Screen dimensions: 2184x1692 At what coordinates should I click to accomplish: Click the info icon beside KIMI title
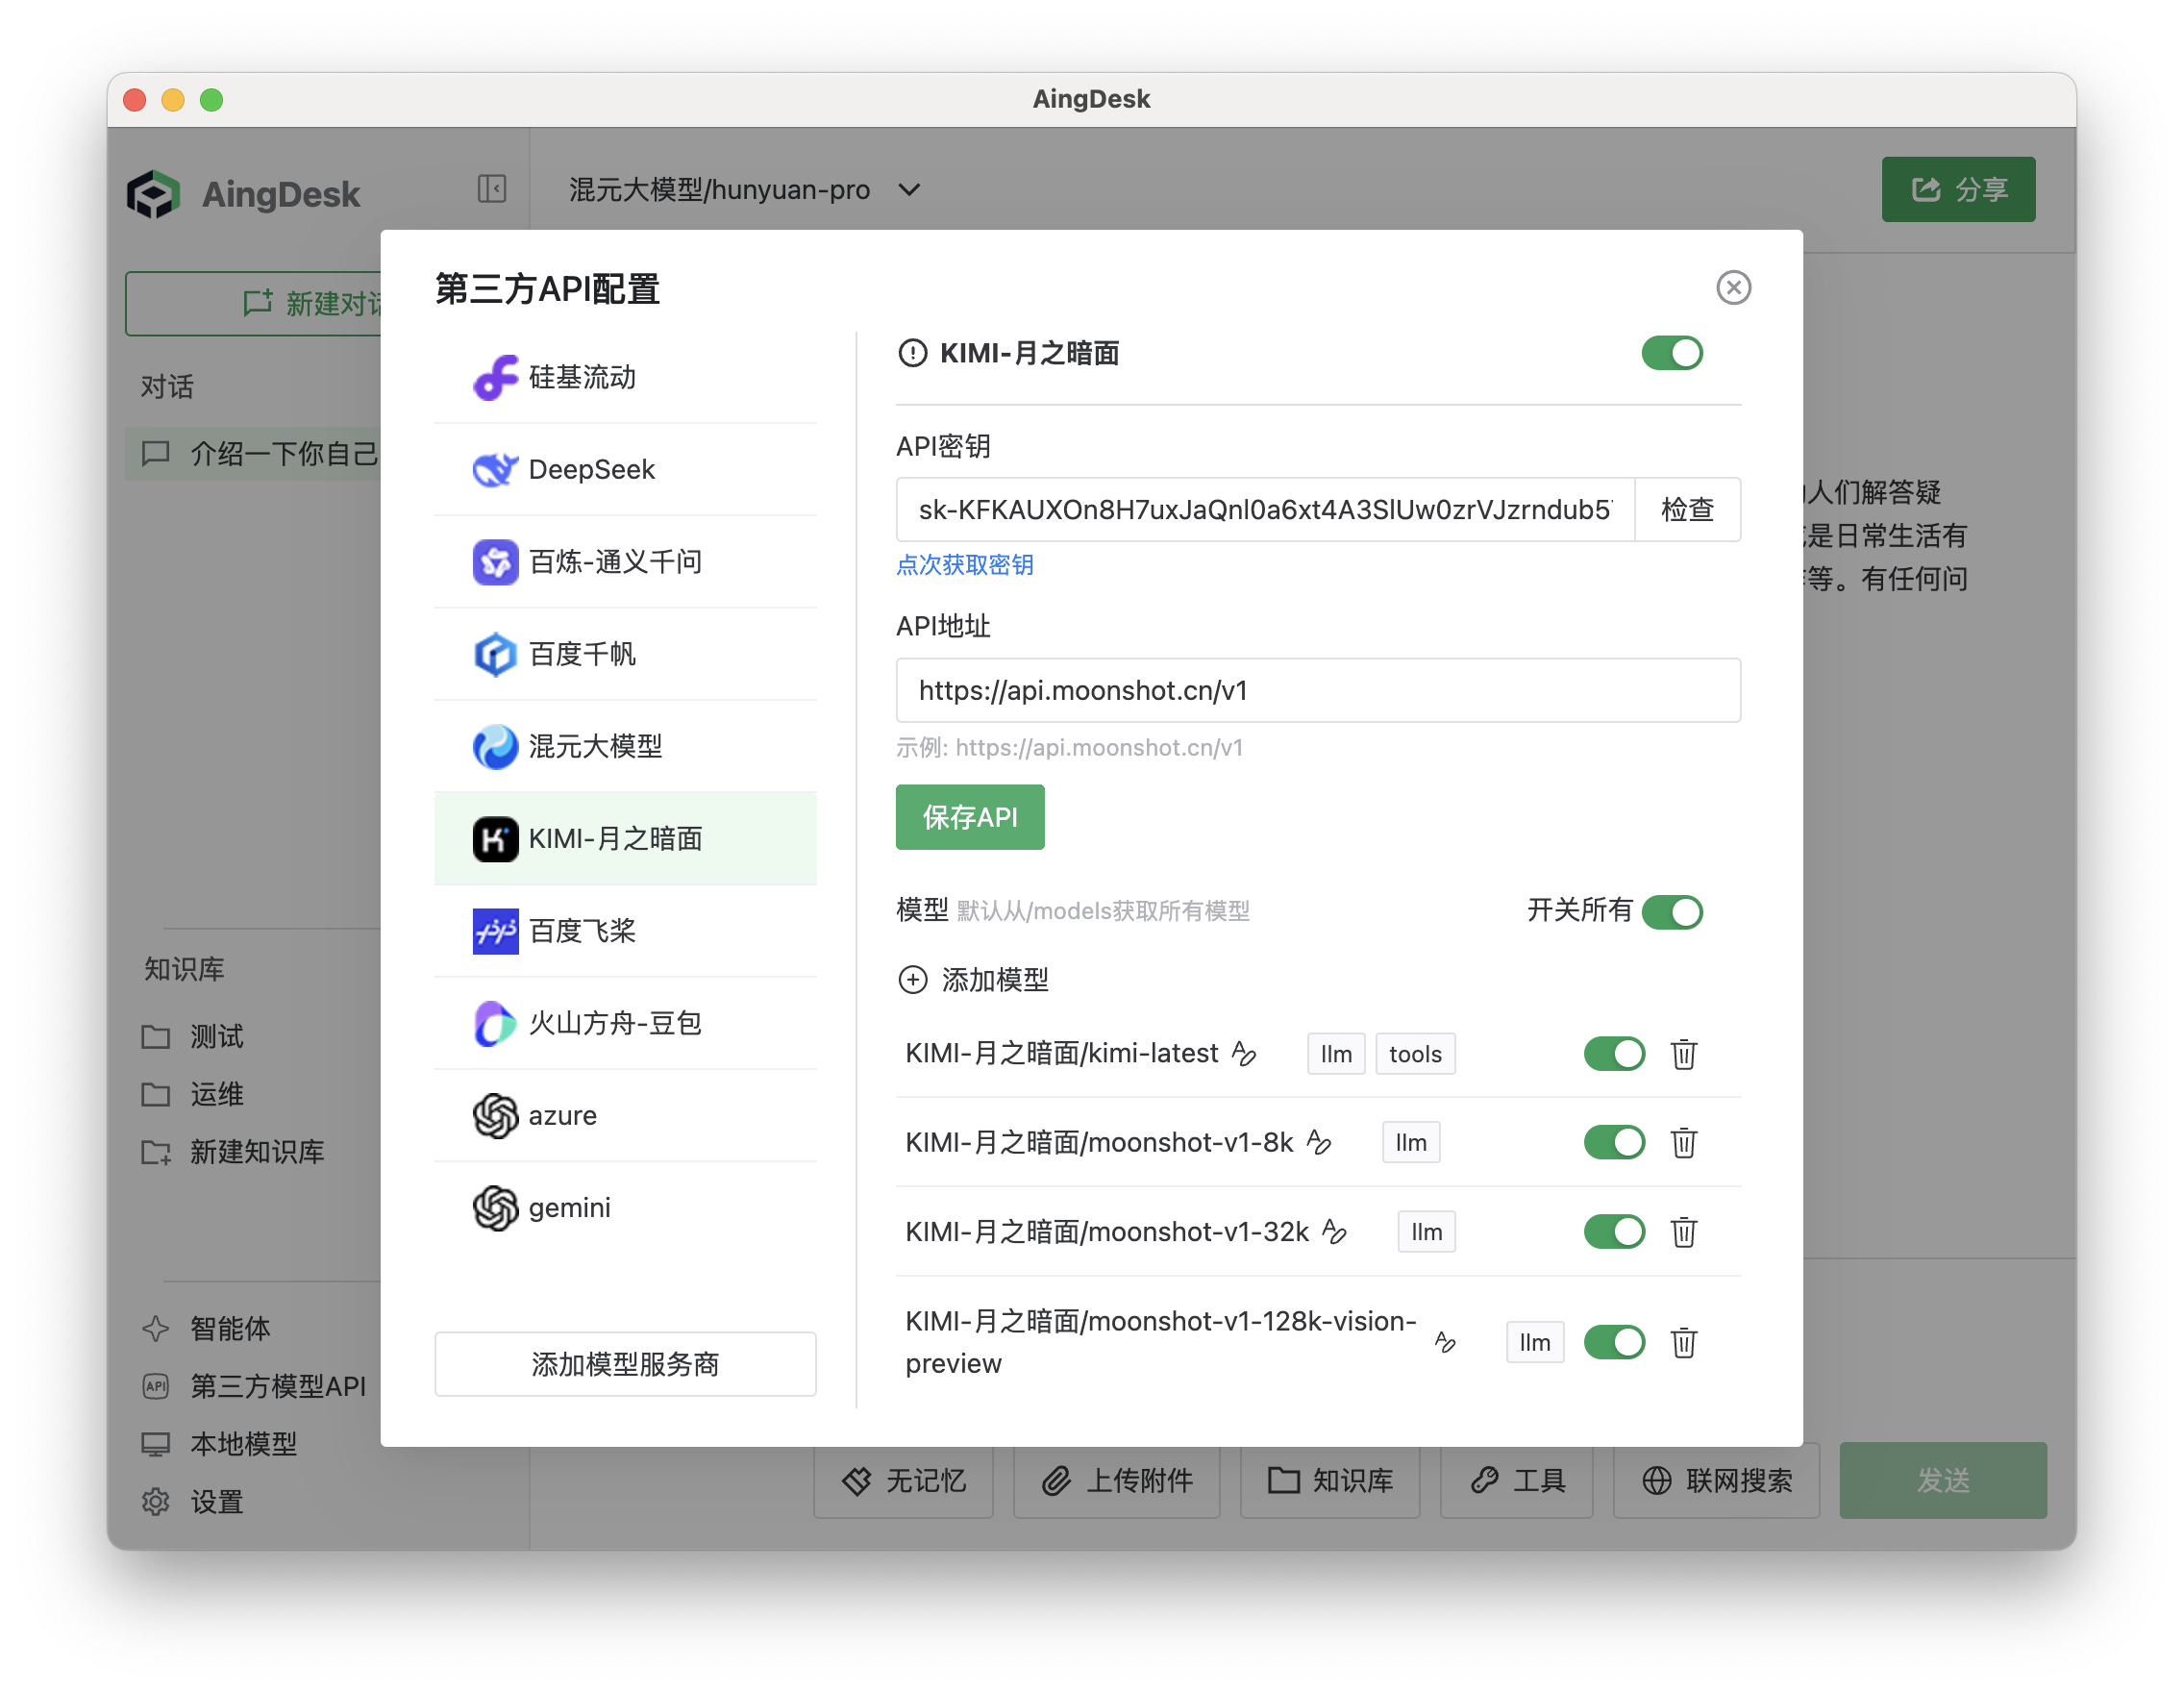coord(912,353)
